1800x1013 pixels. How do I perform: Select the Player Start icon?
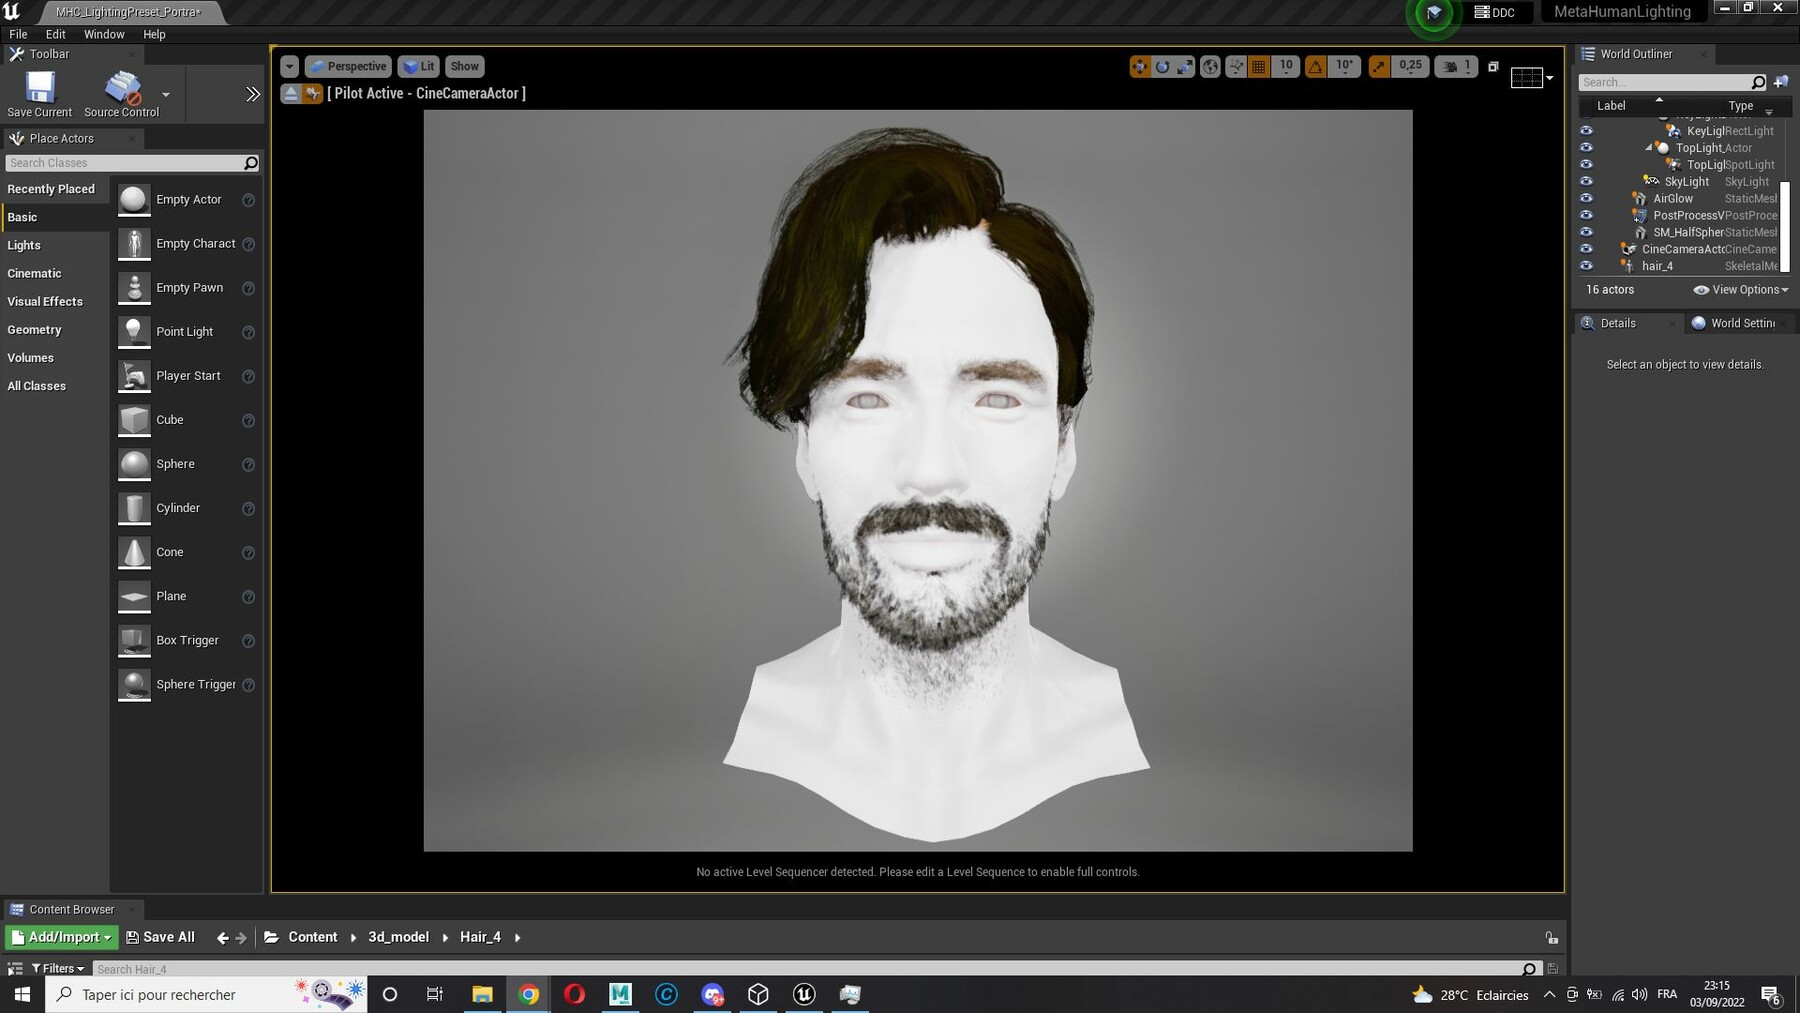(x=134, y=376)
